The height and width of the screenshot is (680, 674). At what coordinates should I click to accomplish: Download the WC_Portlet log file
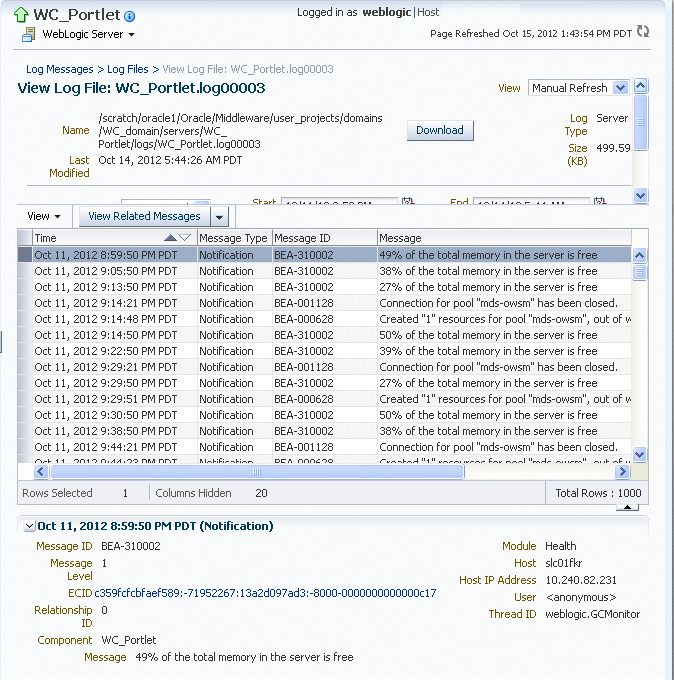pos(440,130)
